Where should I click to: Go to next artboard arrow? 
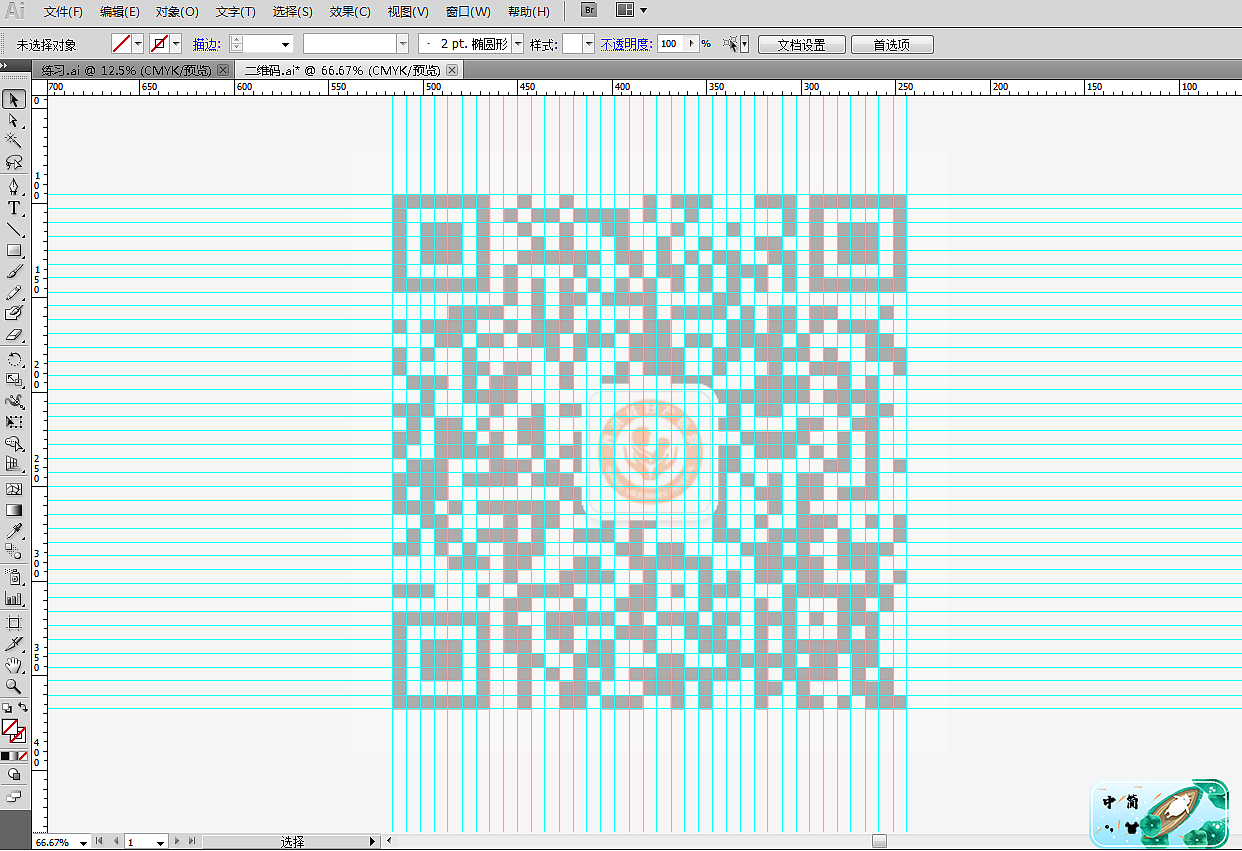click(x=178, y=843)
